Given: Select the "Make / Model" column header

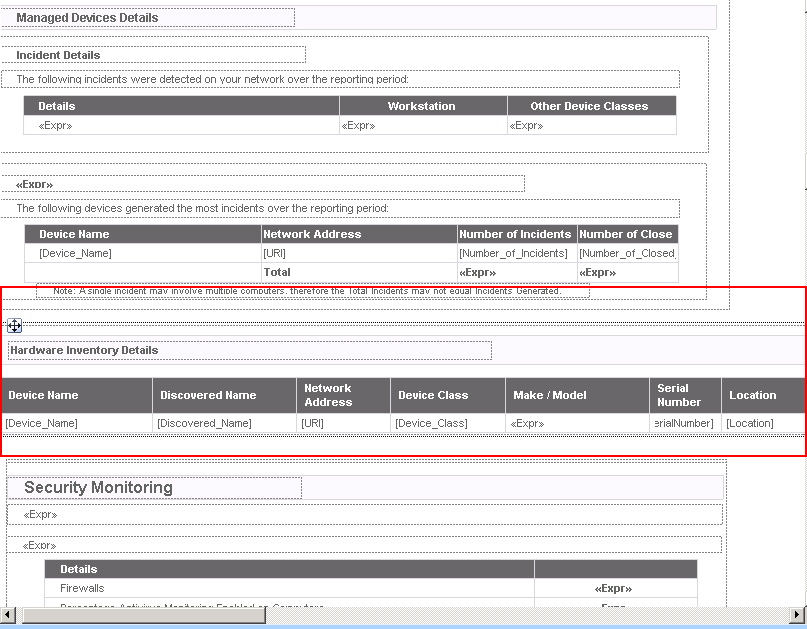Looking at the screenshot, I should [x=577, y=395].
